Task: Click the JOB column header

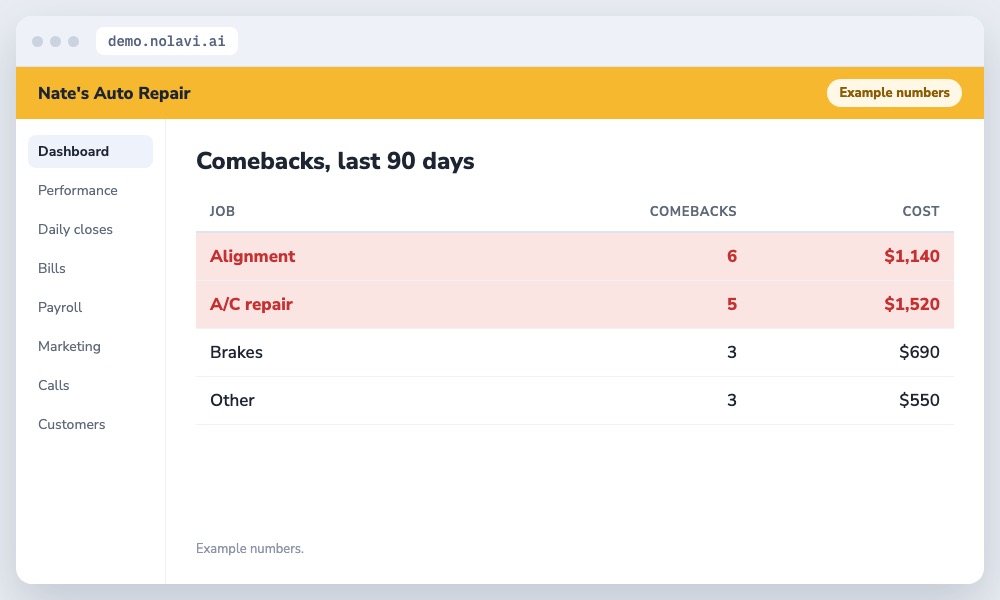Action: pos(222,211)
